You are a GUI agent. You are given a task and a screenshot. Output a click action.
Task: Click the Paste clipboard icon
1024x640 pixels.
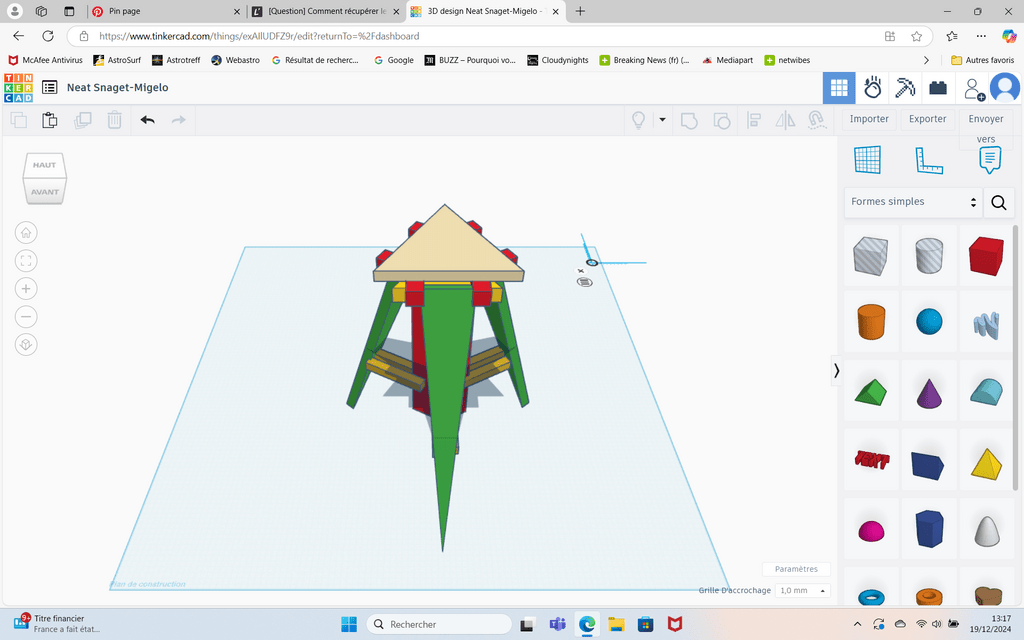tap(50, 120)
